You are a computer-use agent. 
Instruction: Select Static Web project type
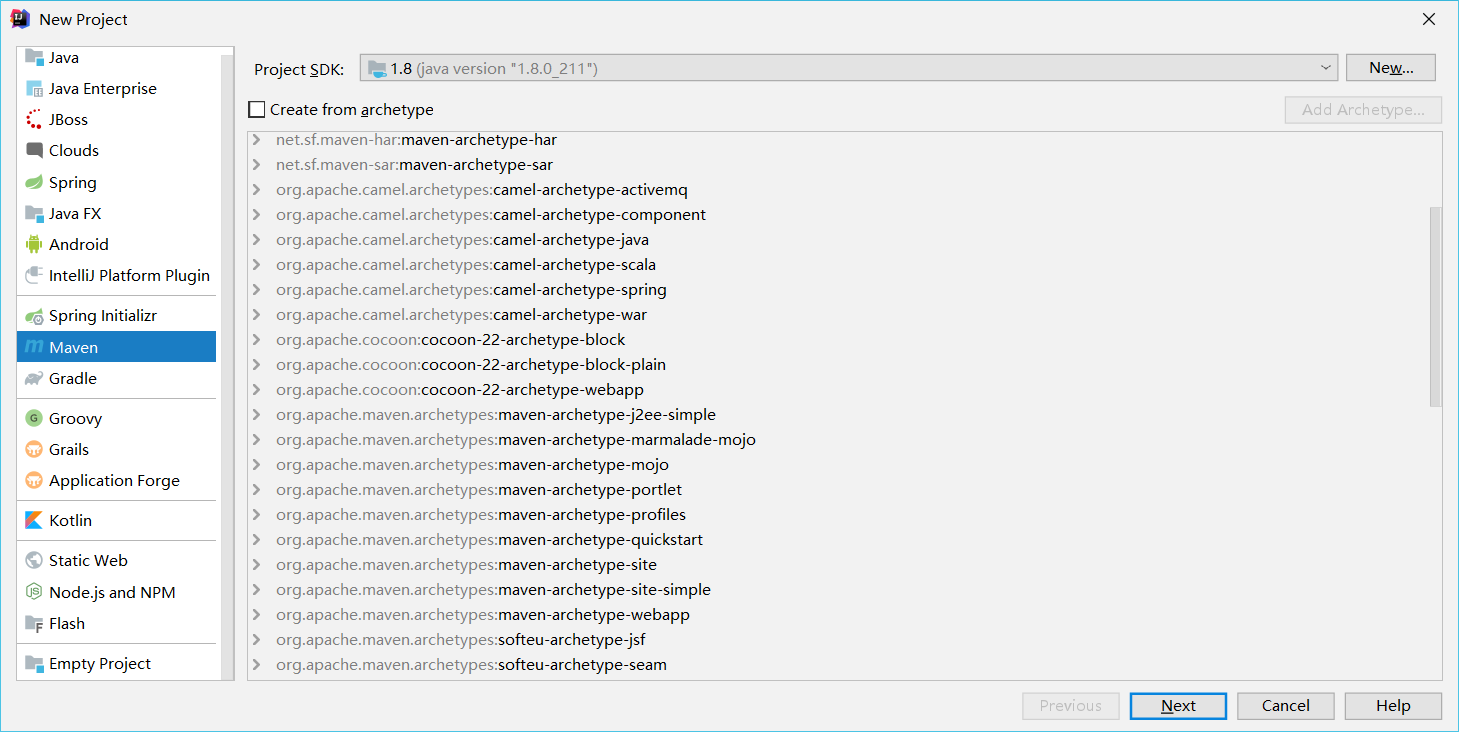click(116, 560)
